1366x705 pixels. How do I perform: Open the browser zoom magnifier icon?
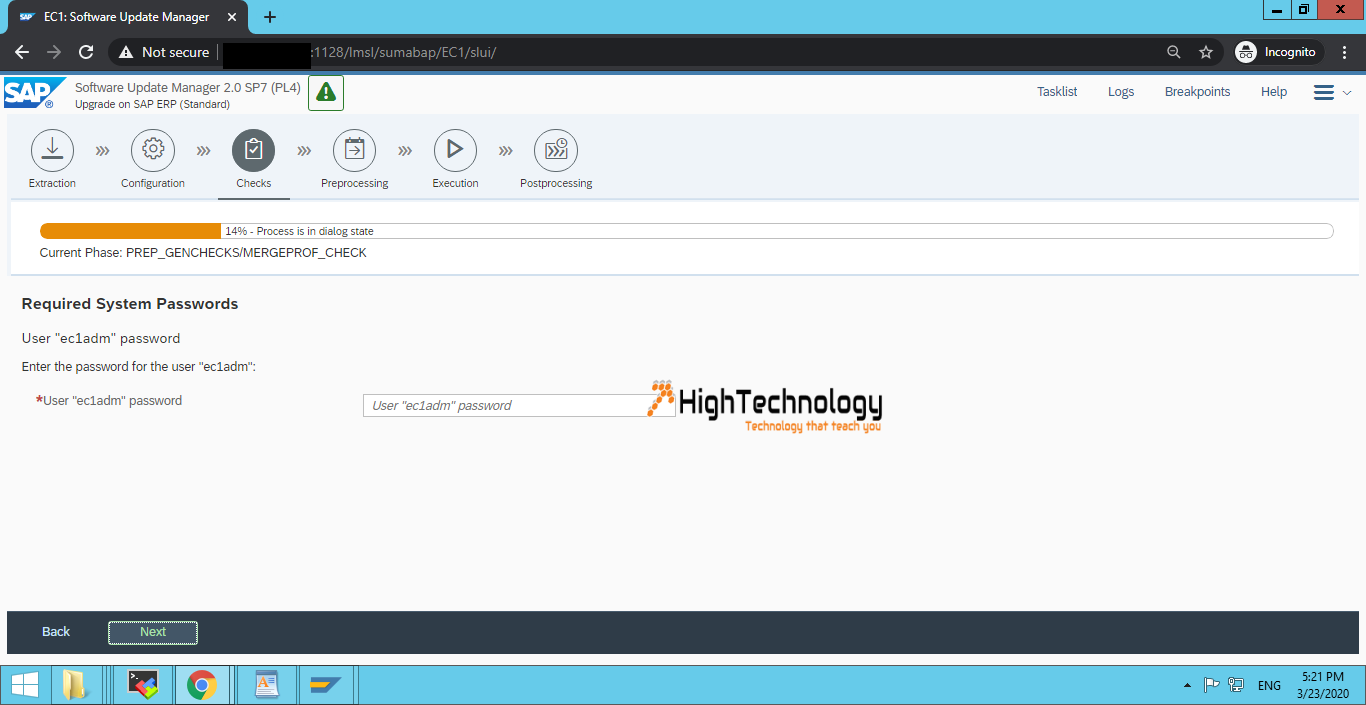coord(1174,52)
